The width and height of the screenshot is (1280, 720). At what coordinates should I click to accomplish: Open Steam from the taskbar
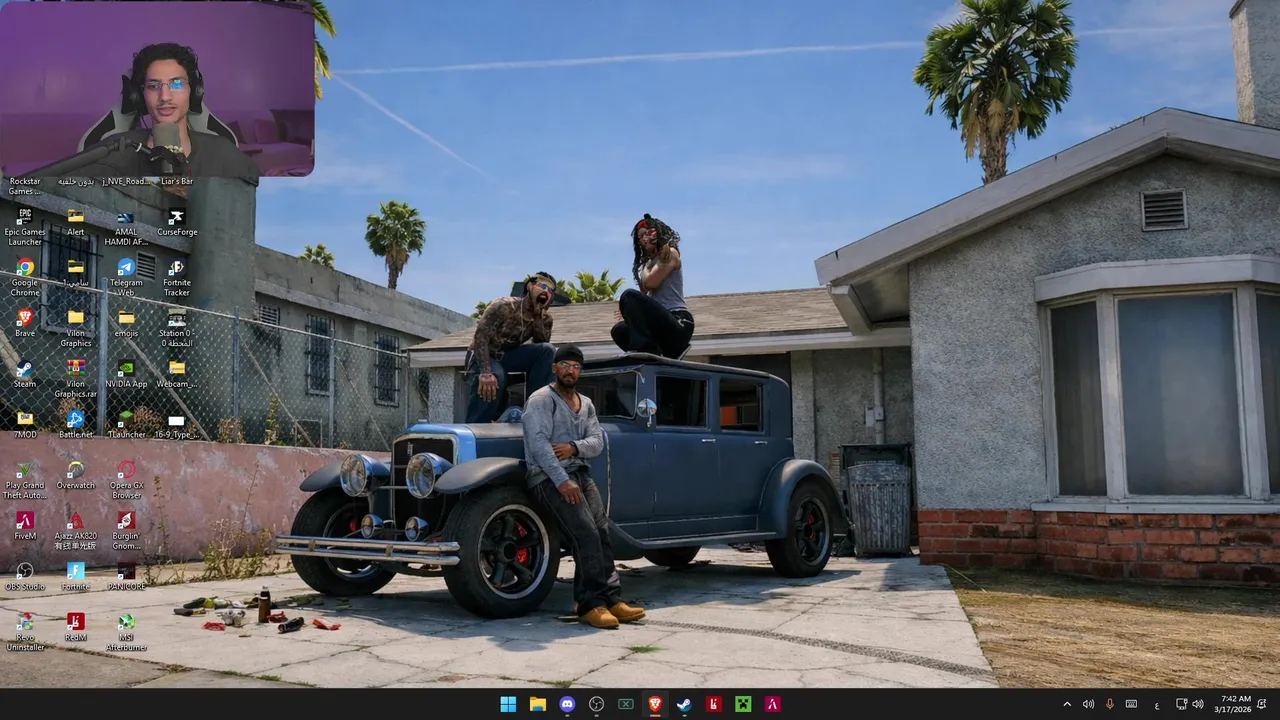pos(684,704)
